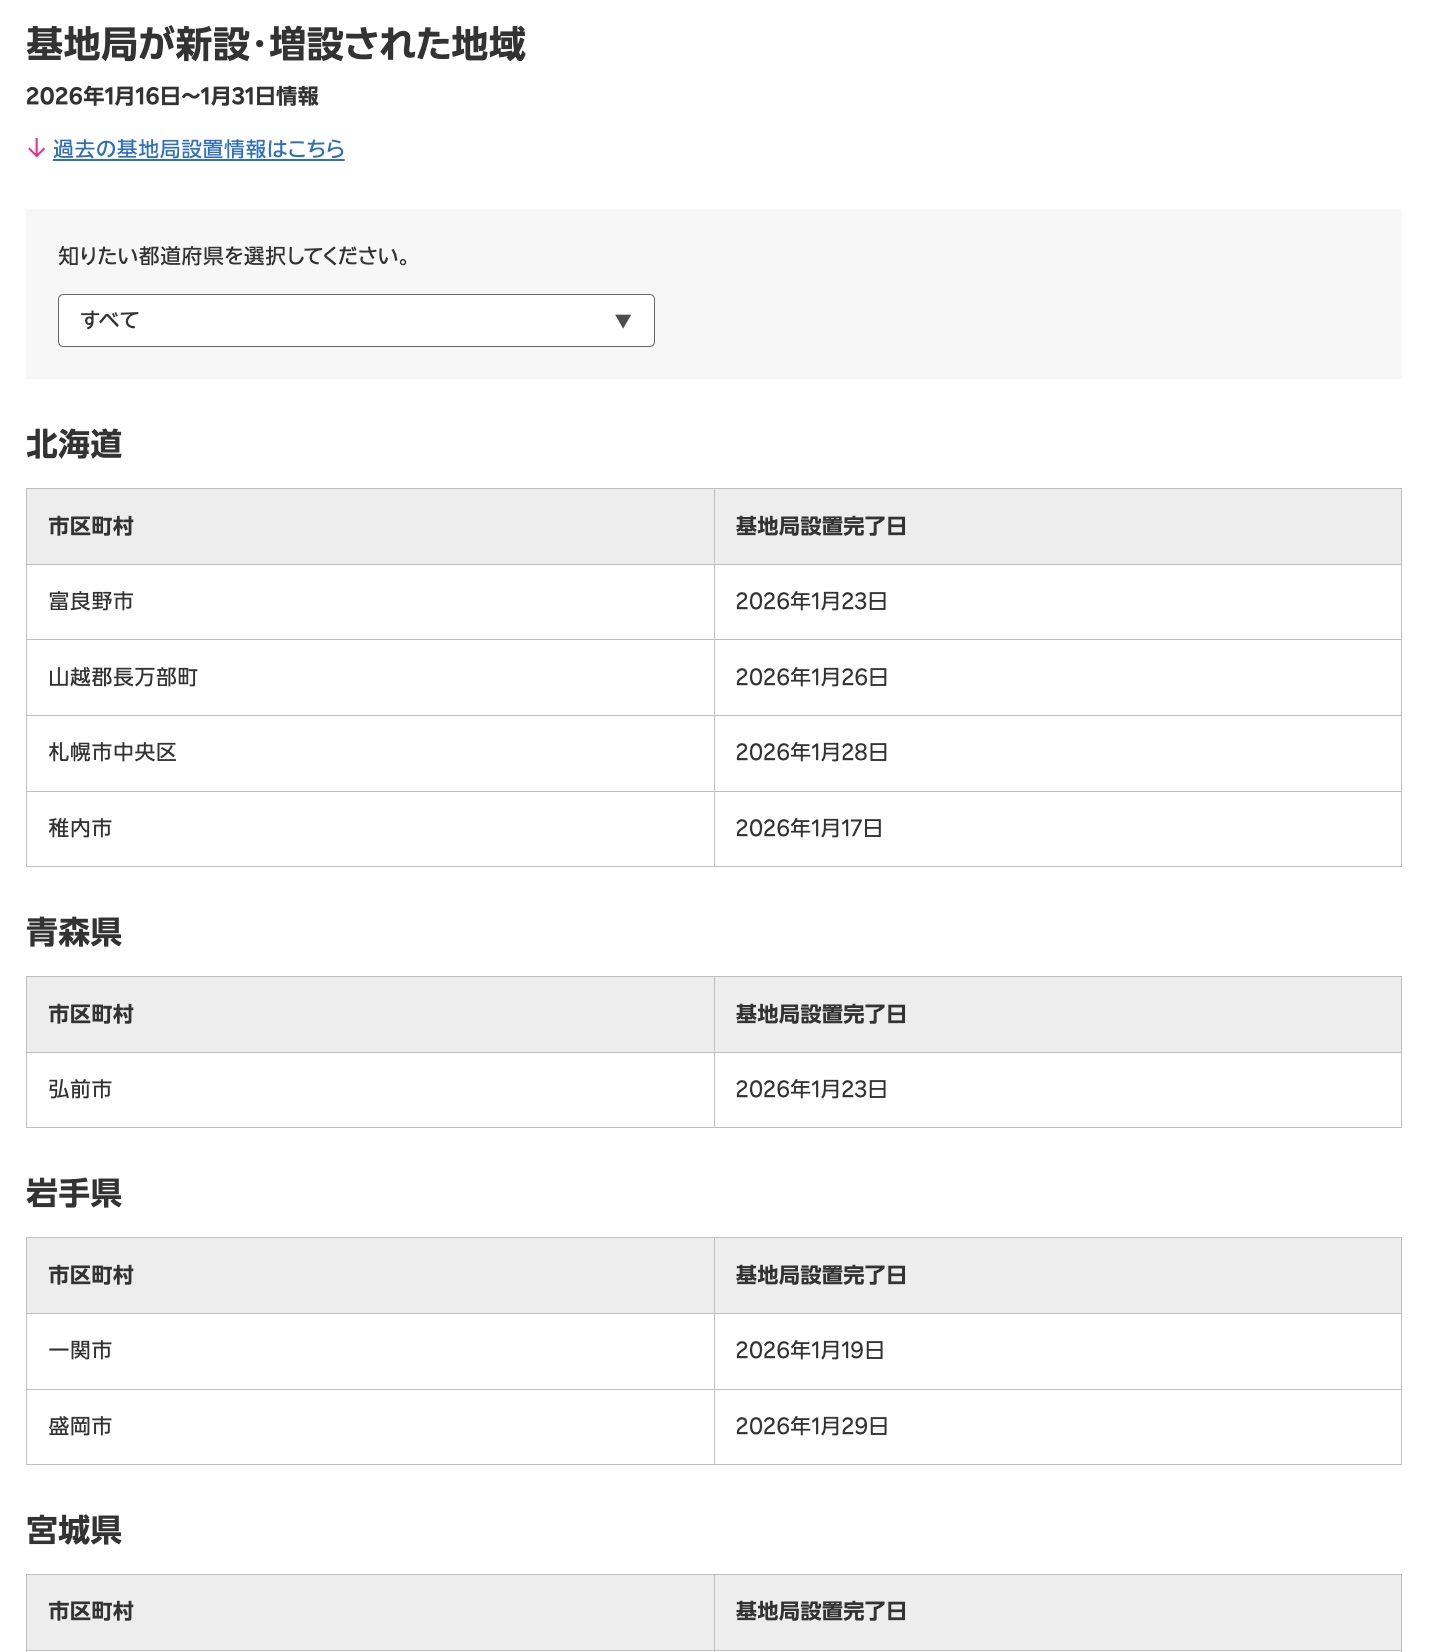Click the 北海道 section heading
The image size is (1434, 1652).
(74, 444)
